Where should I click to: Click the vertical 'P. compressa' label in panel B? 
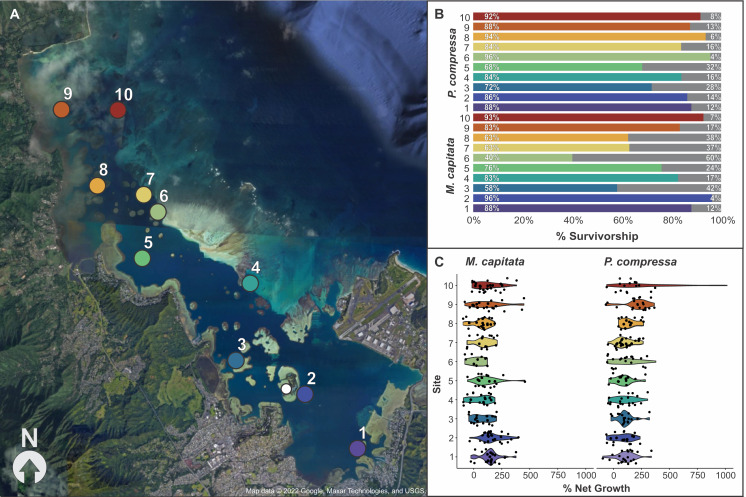452,63
